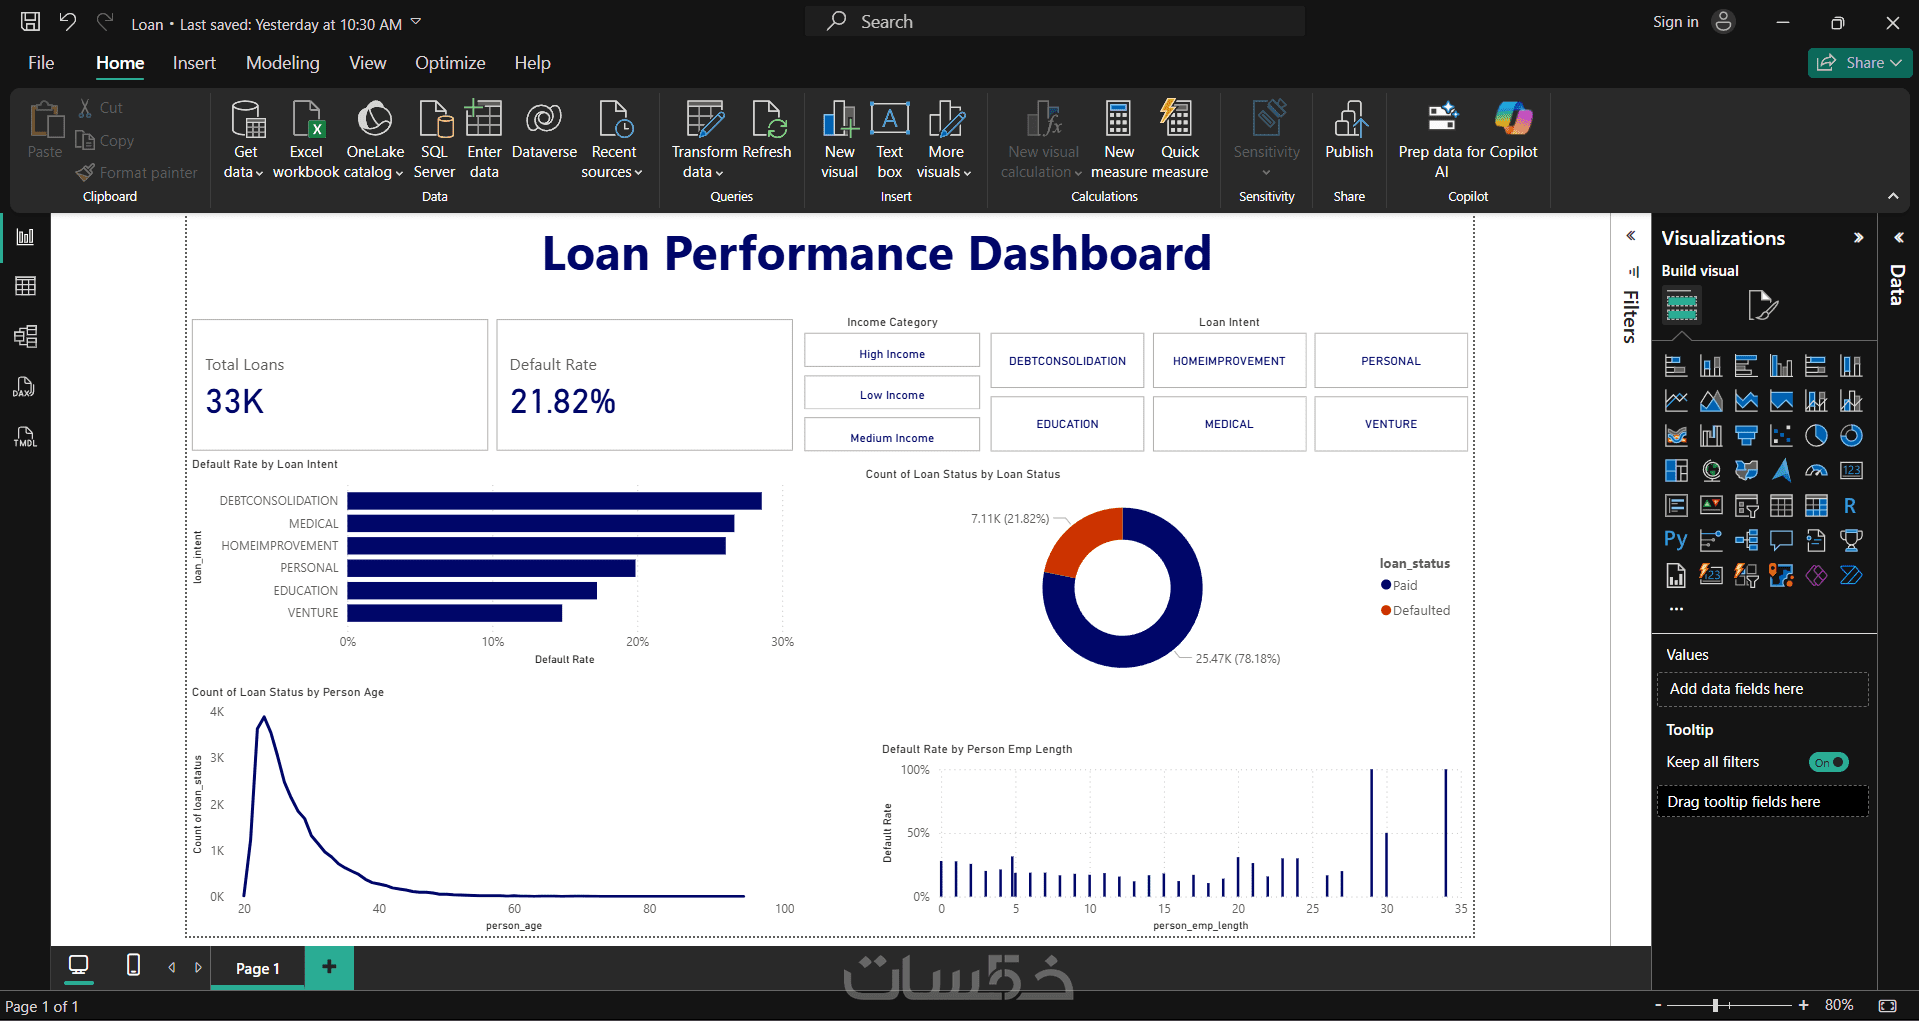Viewport: 1919px width, 1021px height.
Task: Adjust the zoom slider handle
Action: pos(1715,1005)
